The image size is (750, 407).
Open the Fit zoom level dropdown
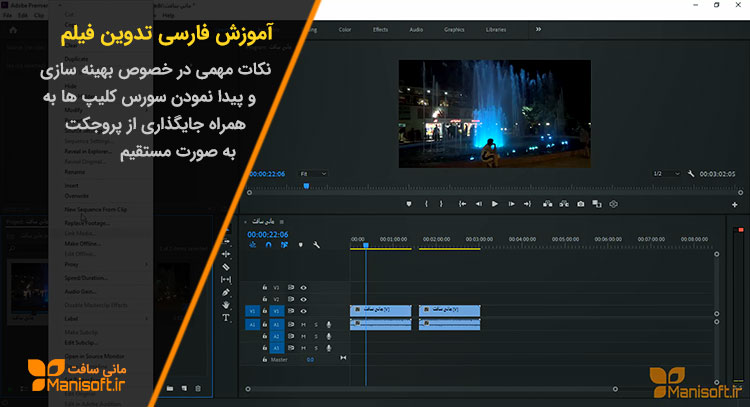coord(313,174)
